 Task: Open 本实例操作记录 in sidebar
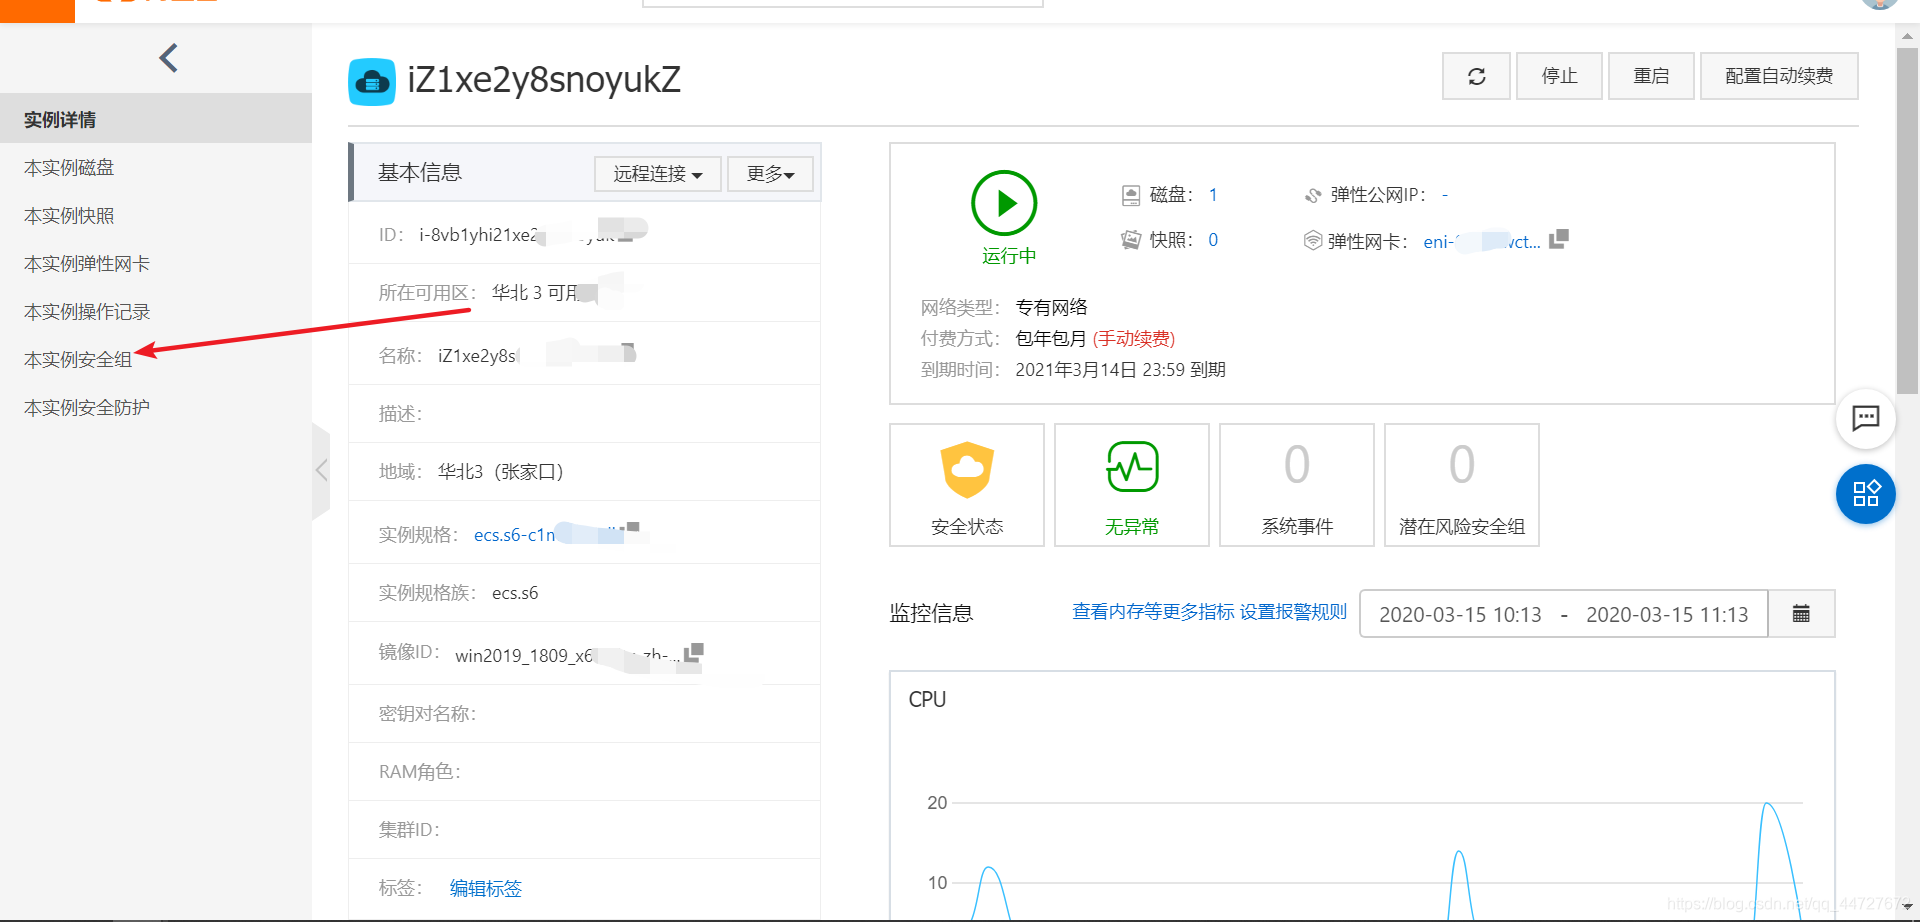click(x=87, y=312)
